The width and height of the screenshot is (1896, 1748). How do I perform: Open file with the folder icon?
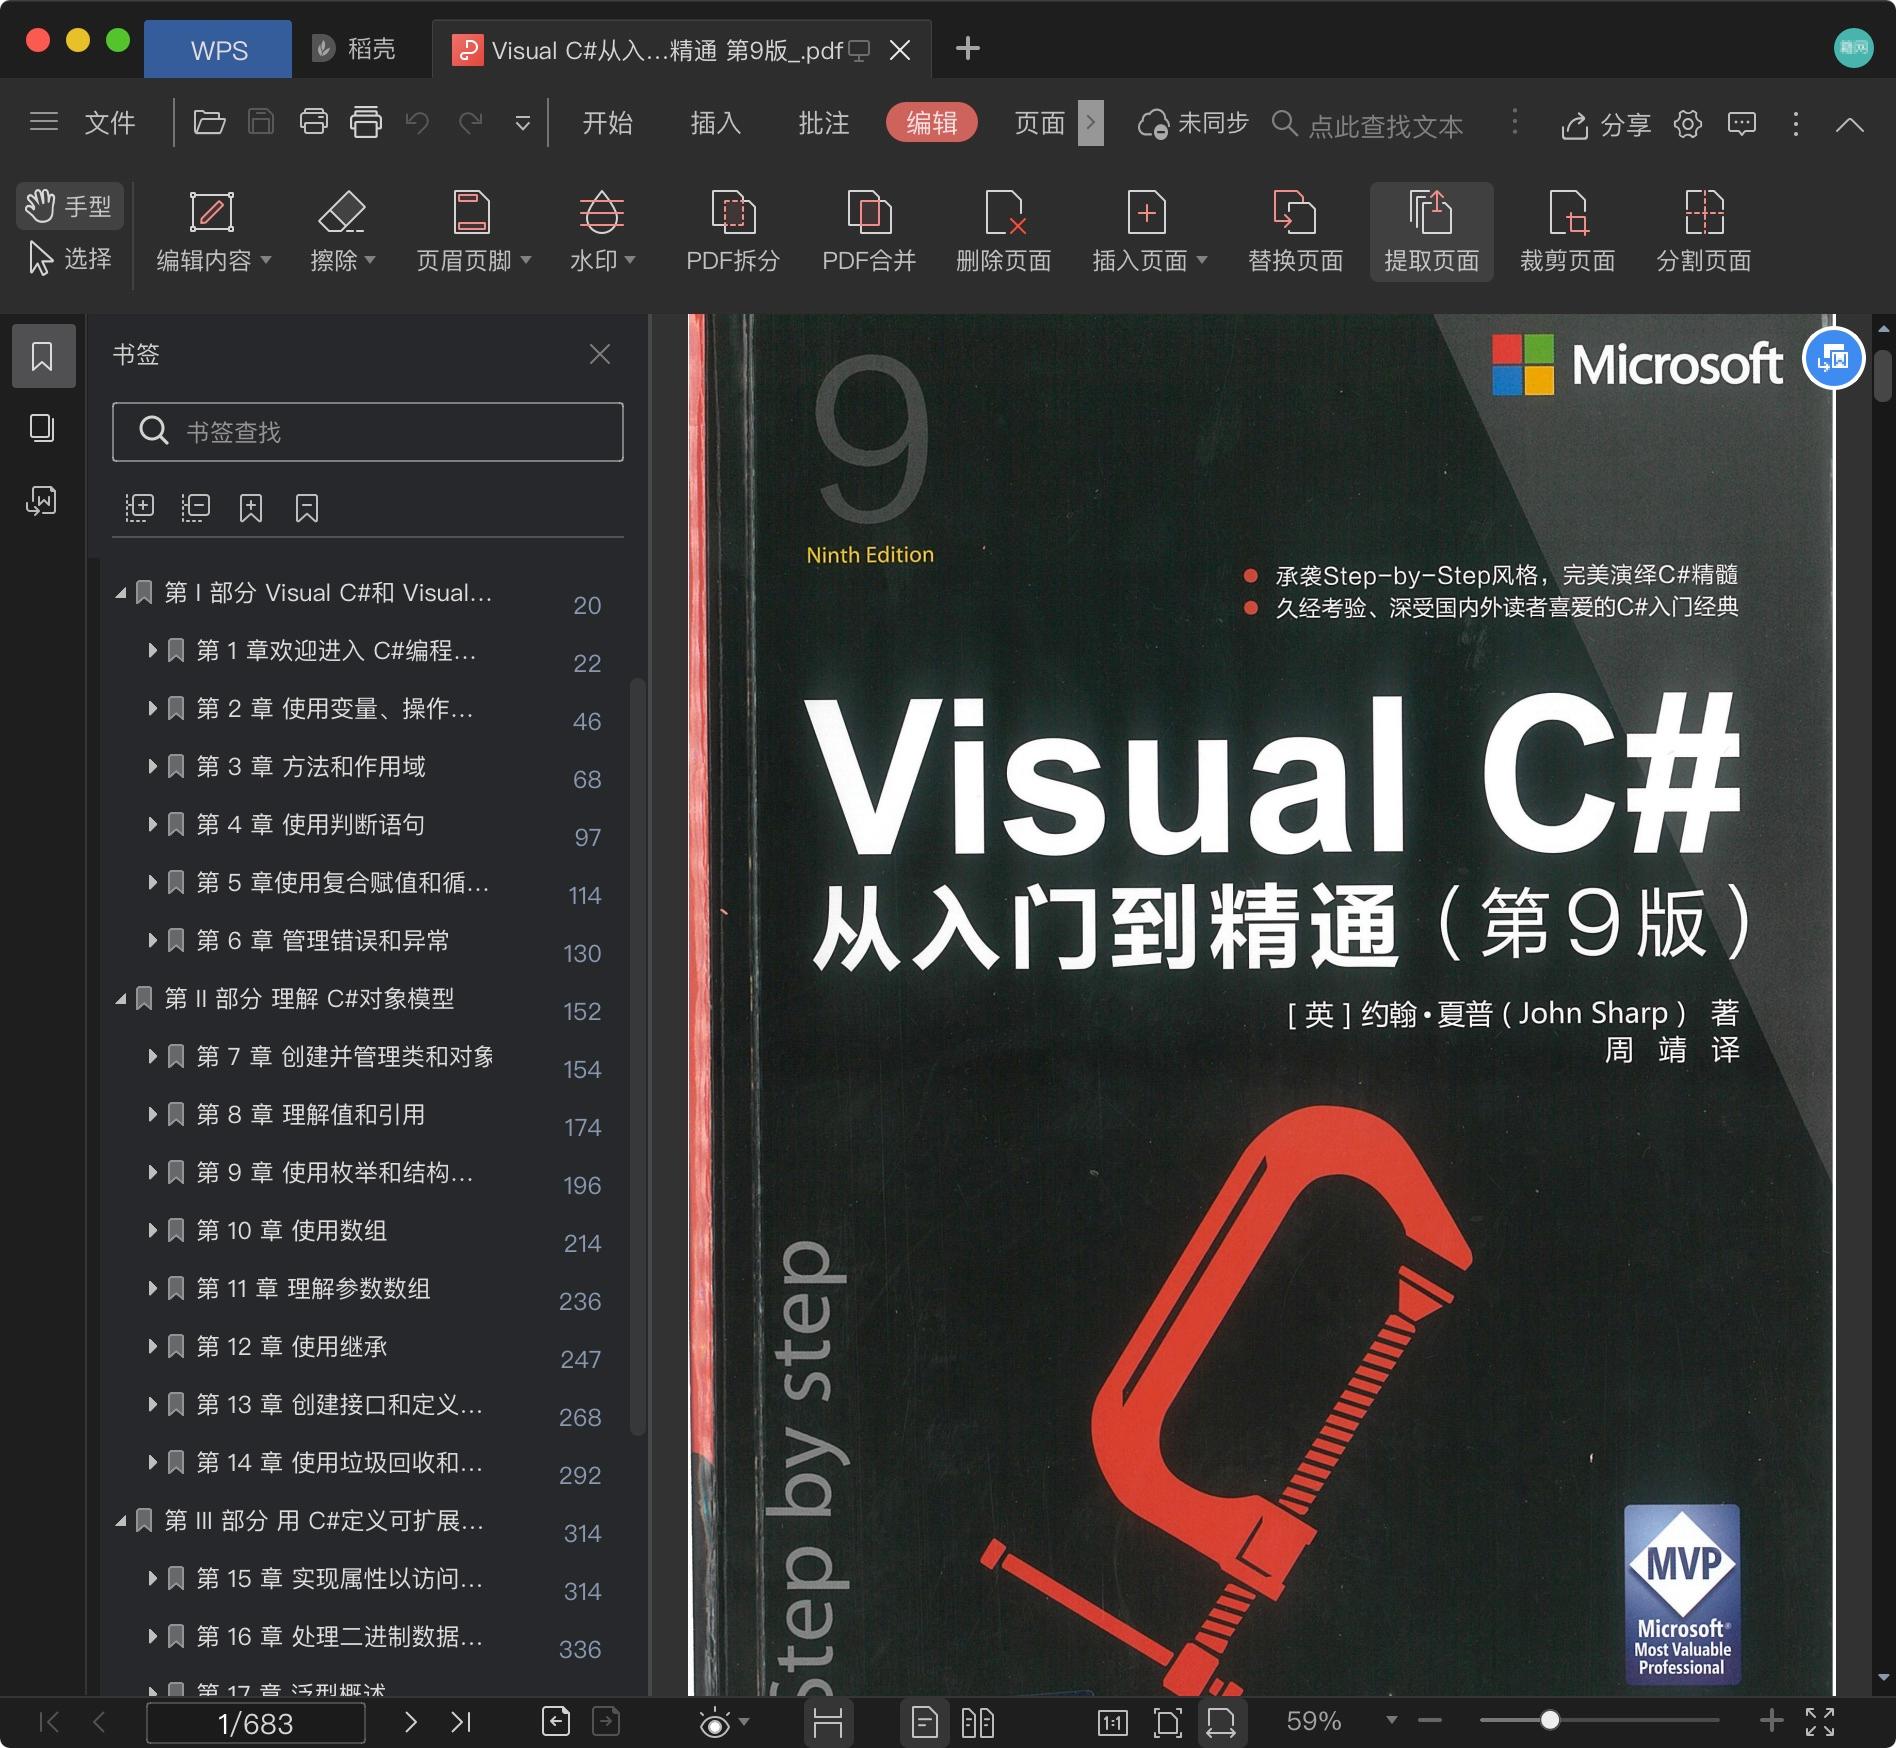point(209,123)
